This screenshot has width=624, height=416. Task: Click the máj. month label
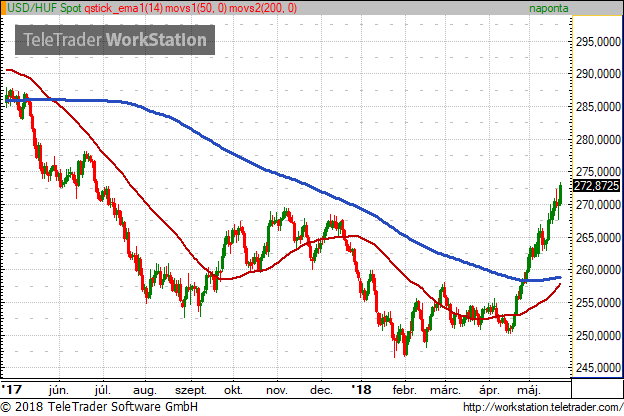[529, 391]
